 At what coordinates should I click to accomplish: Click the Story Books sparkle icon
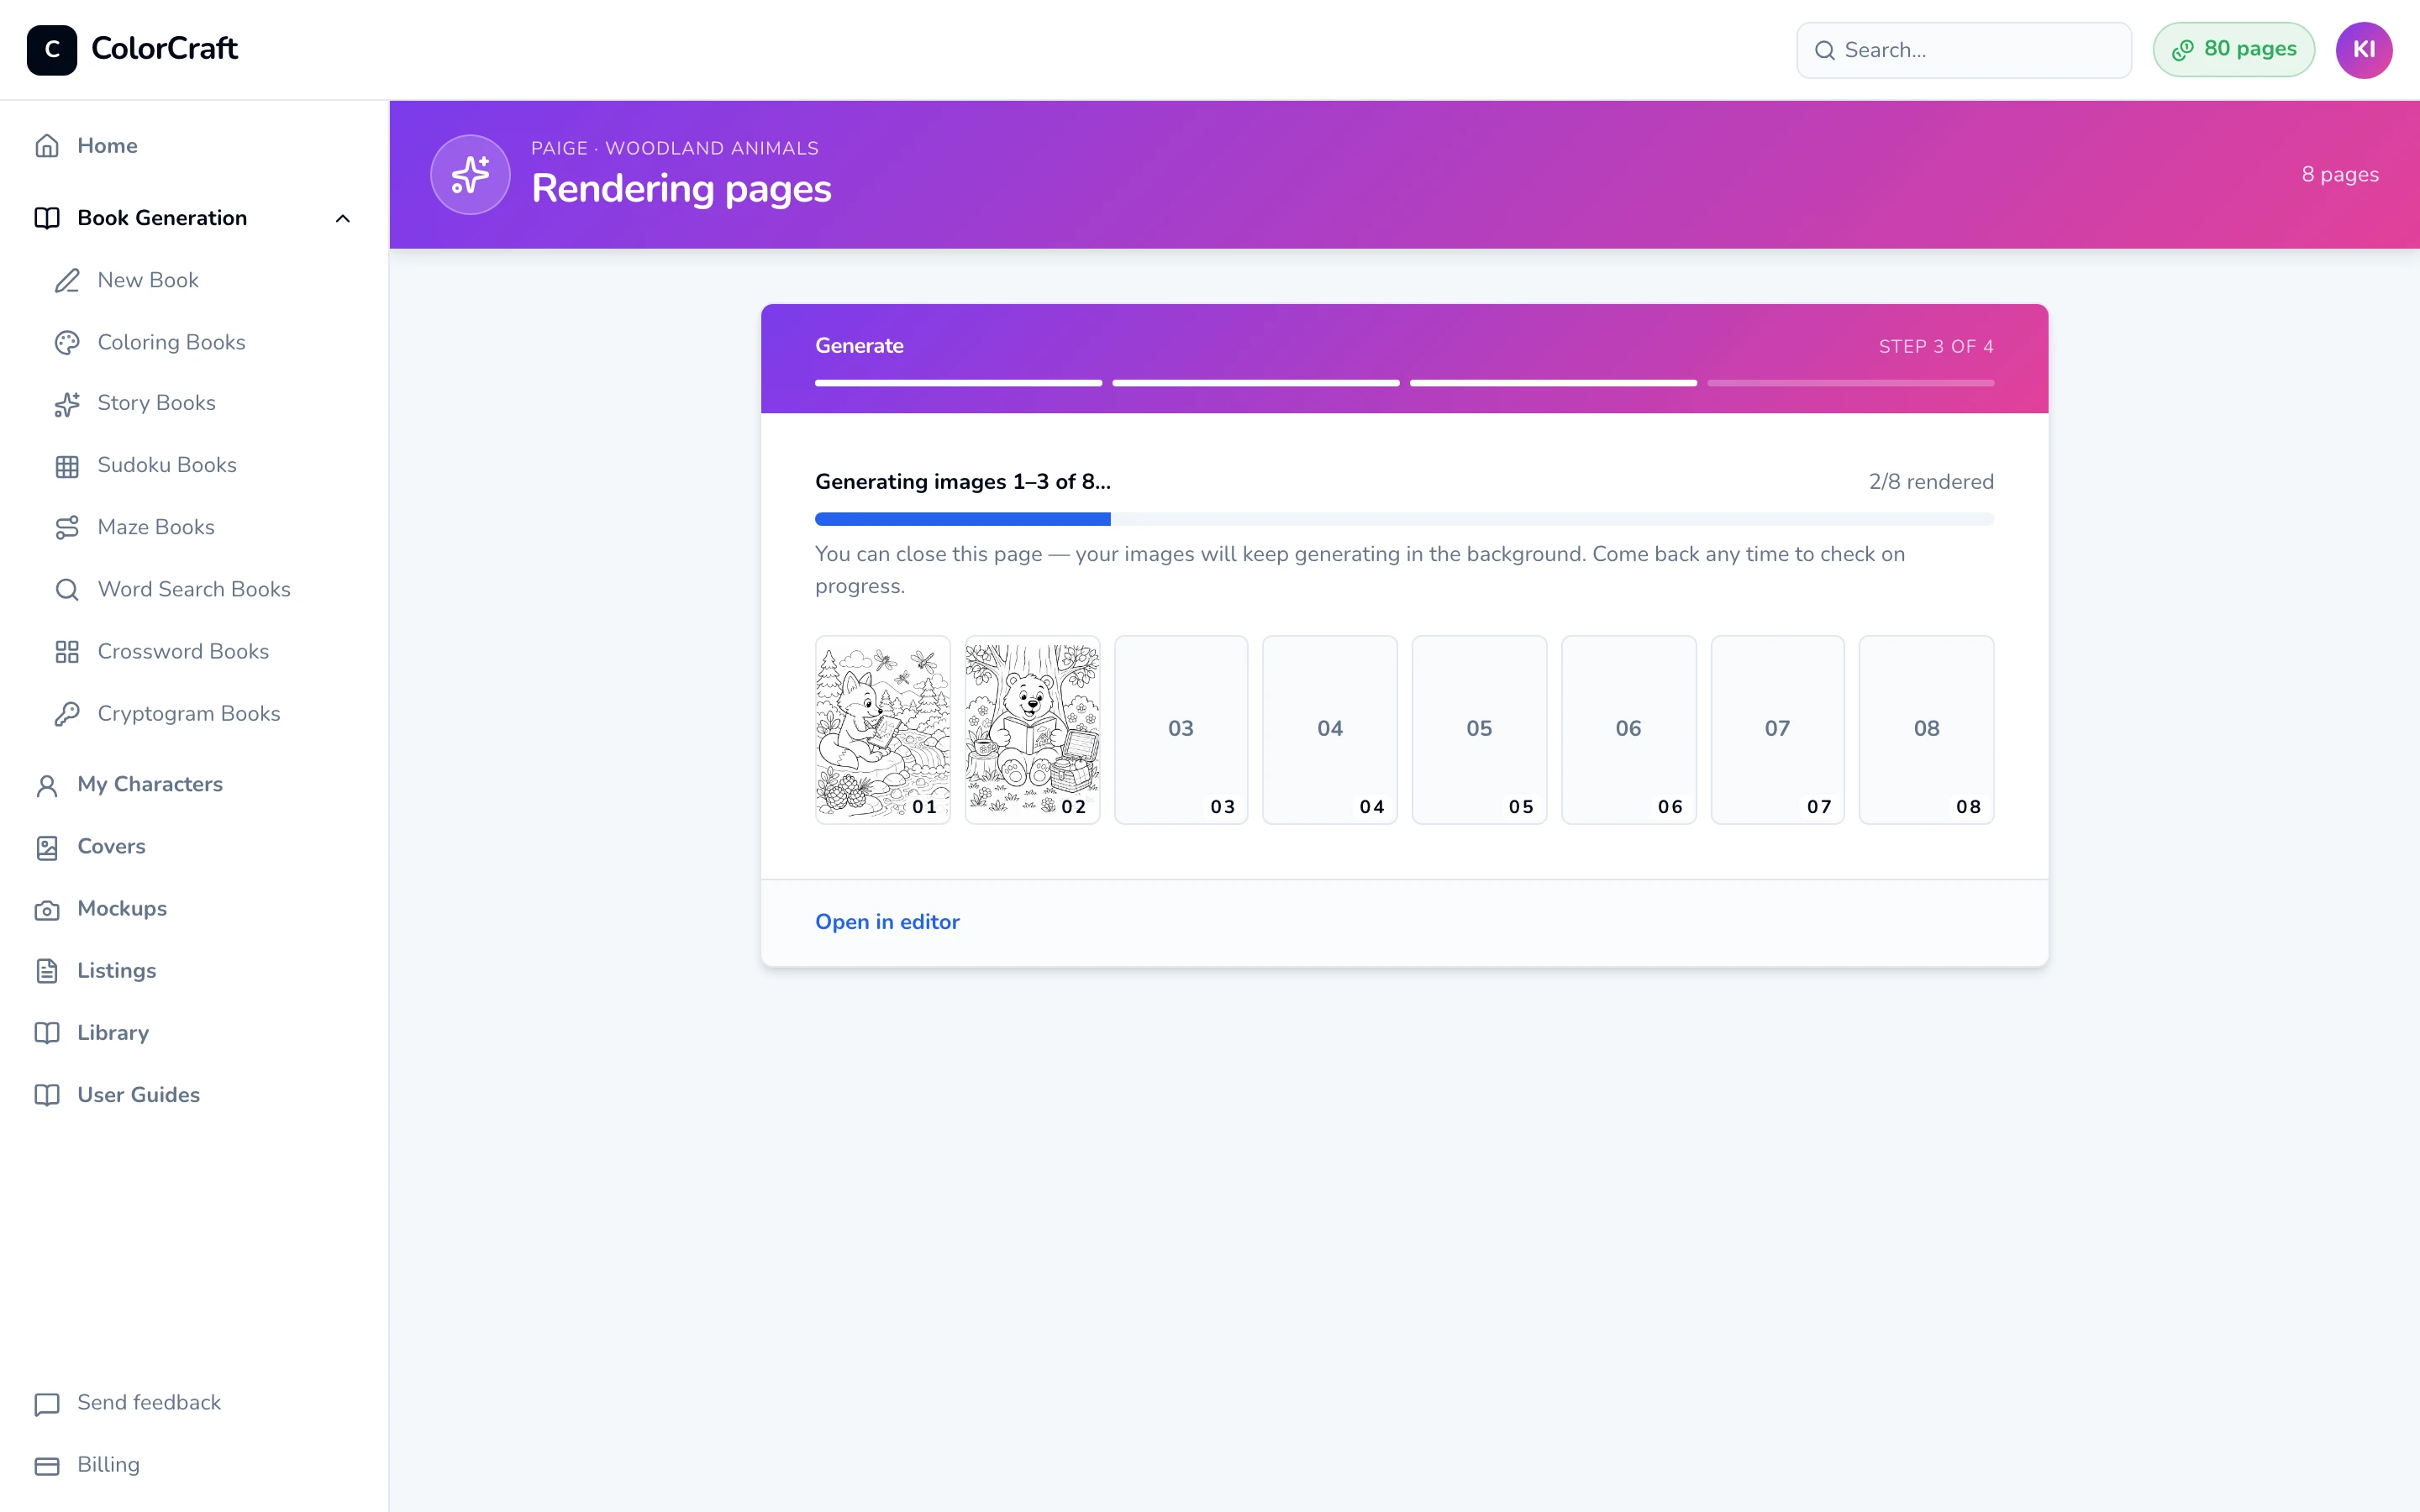(x=67, y=404)
